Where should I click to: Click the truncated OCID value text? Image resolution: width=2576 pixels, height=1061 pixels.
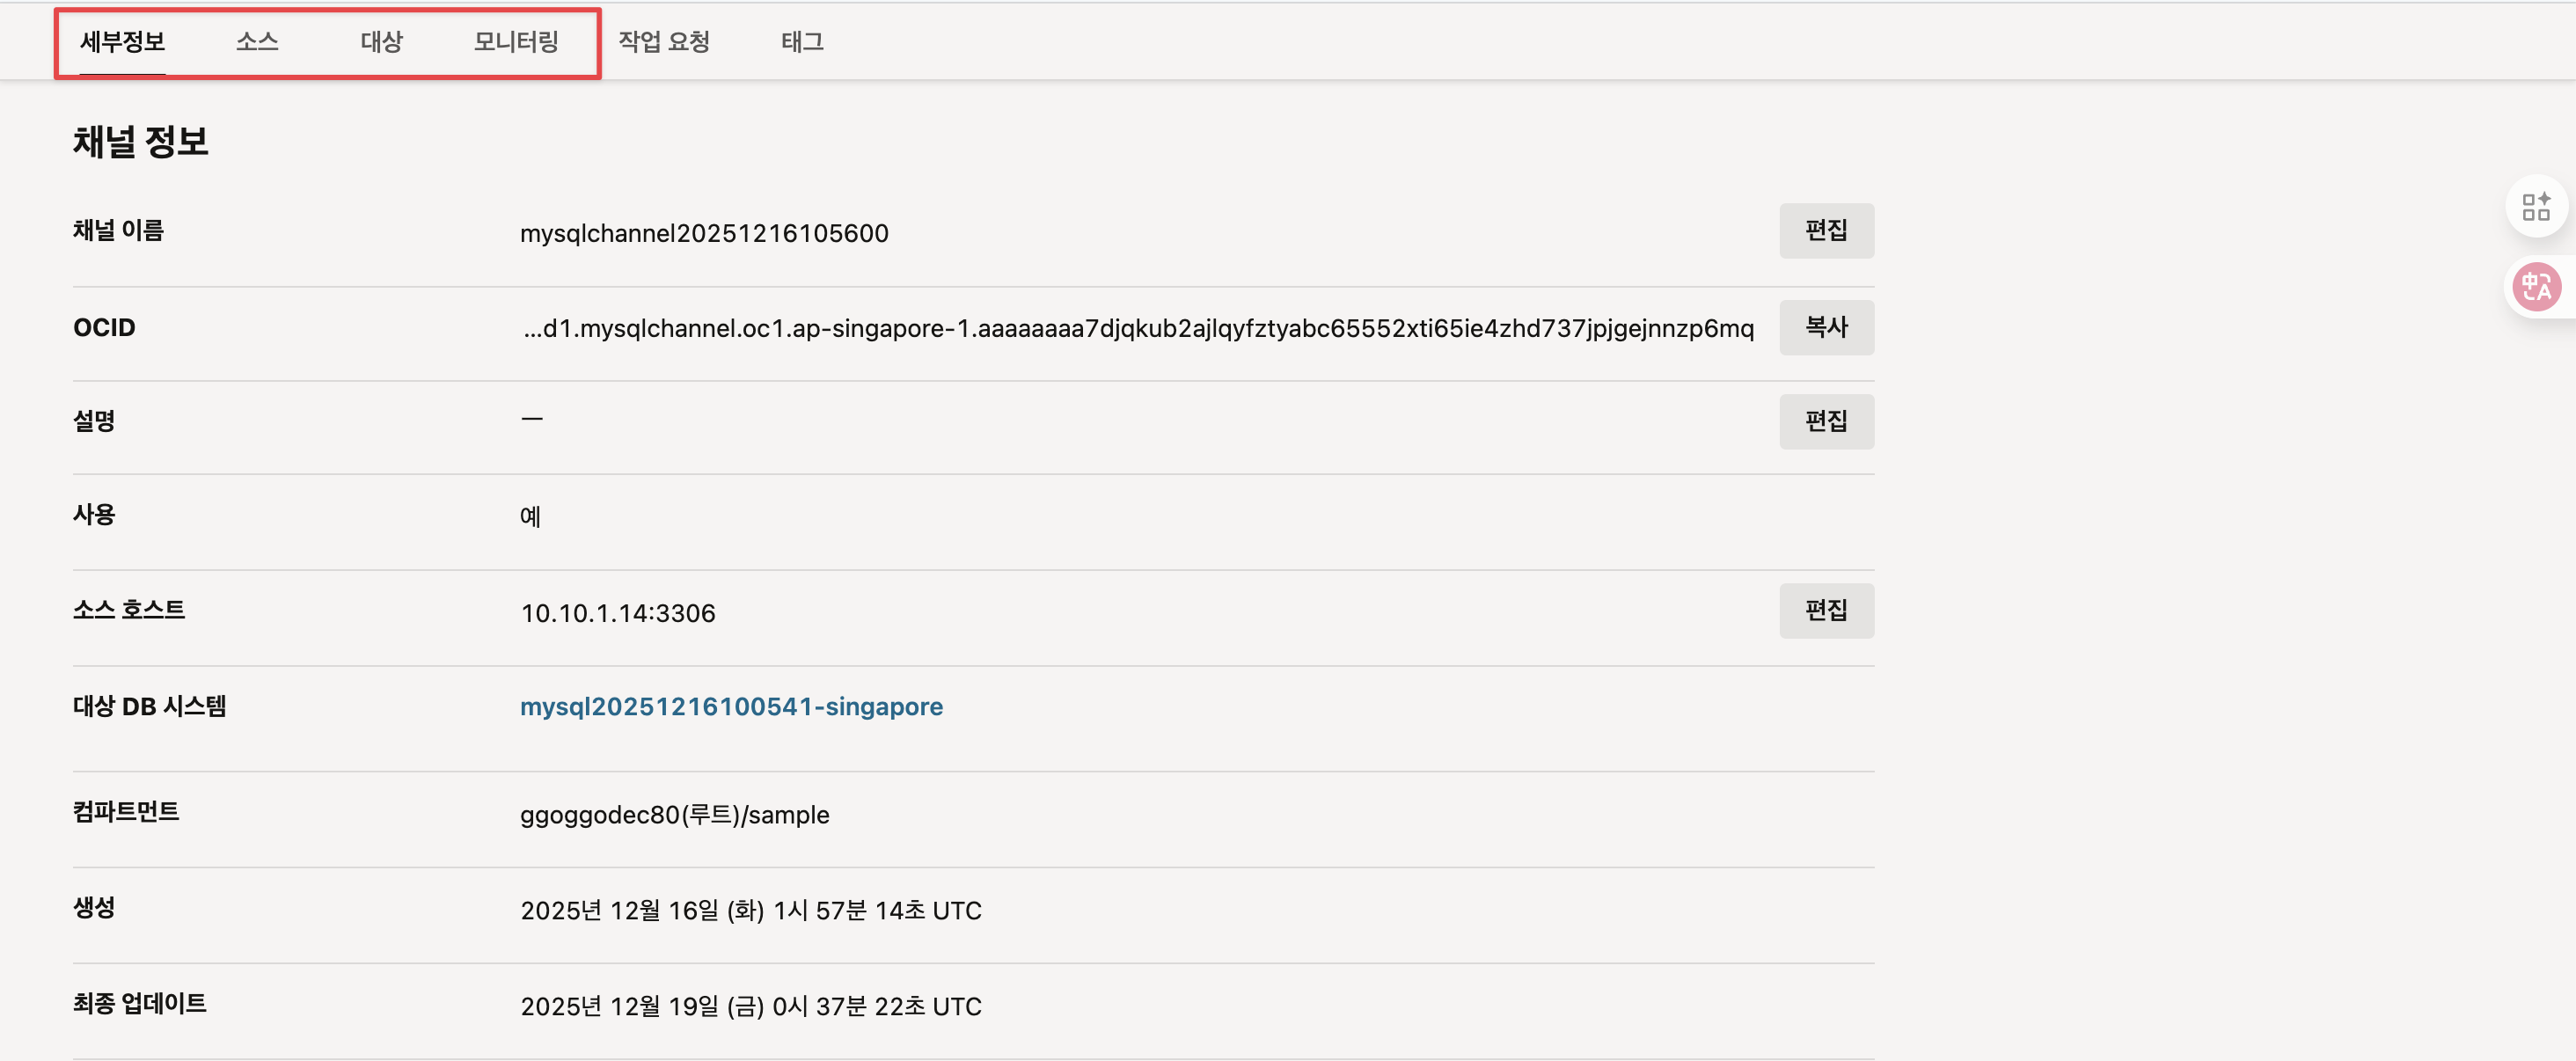[x=1138, y=328]
